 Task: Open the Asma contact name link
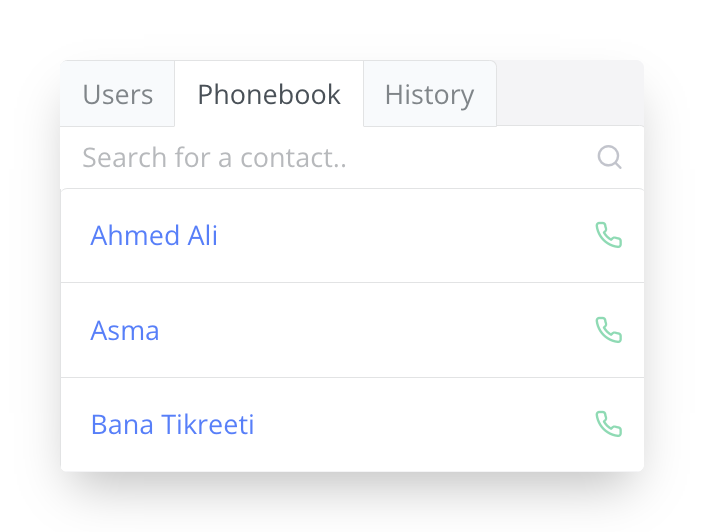point(125,330)
